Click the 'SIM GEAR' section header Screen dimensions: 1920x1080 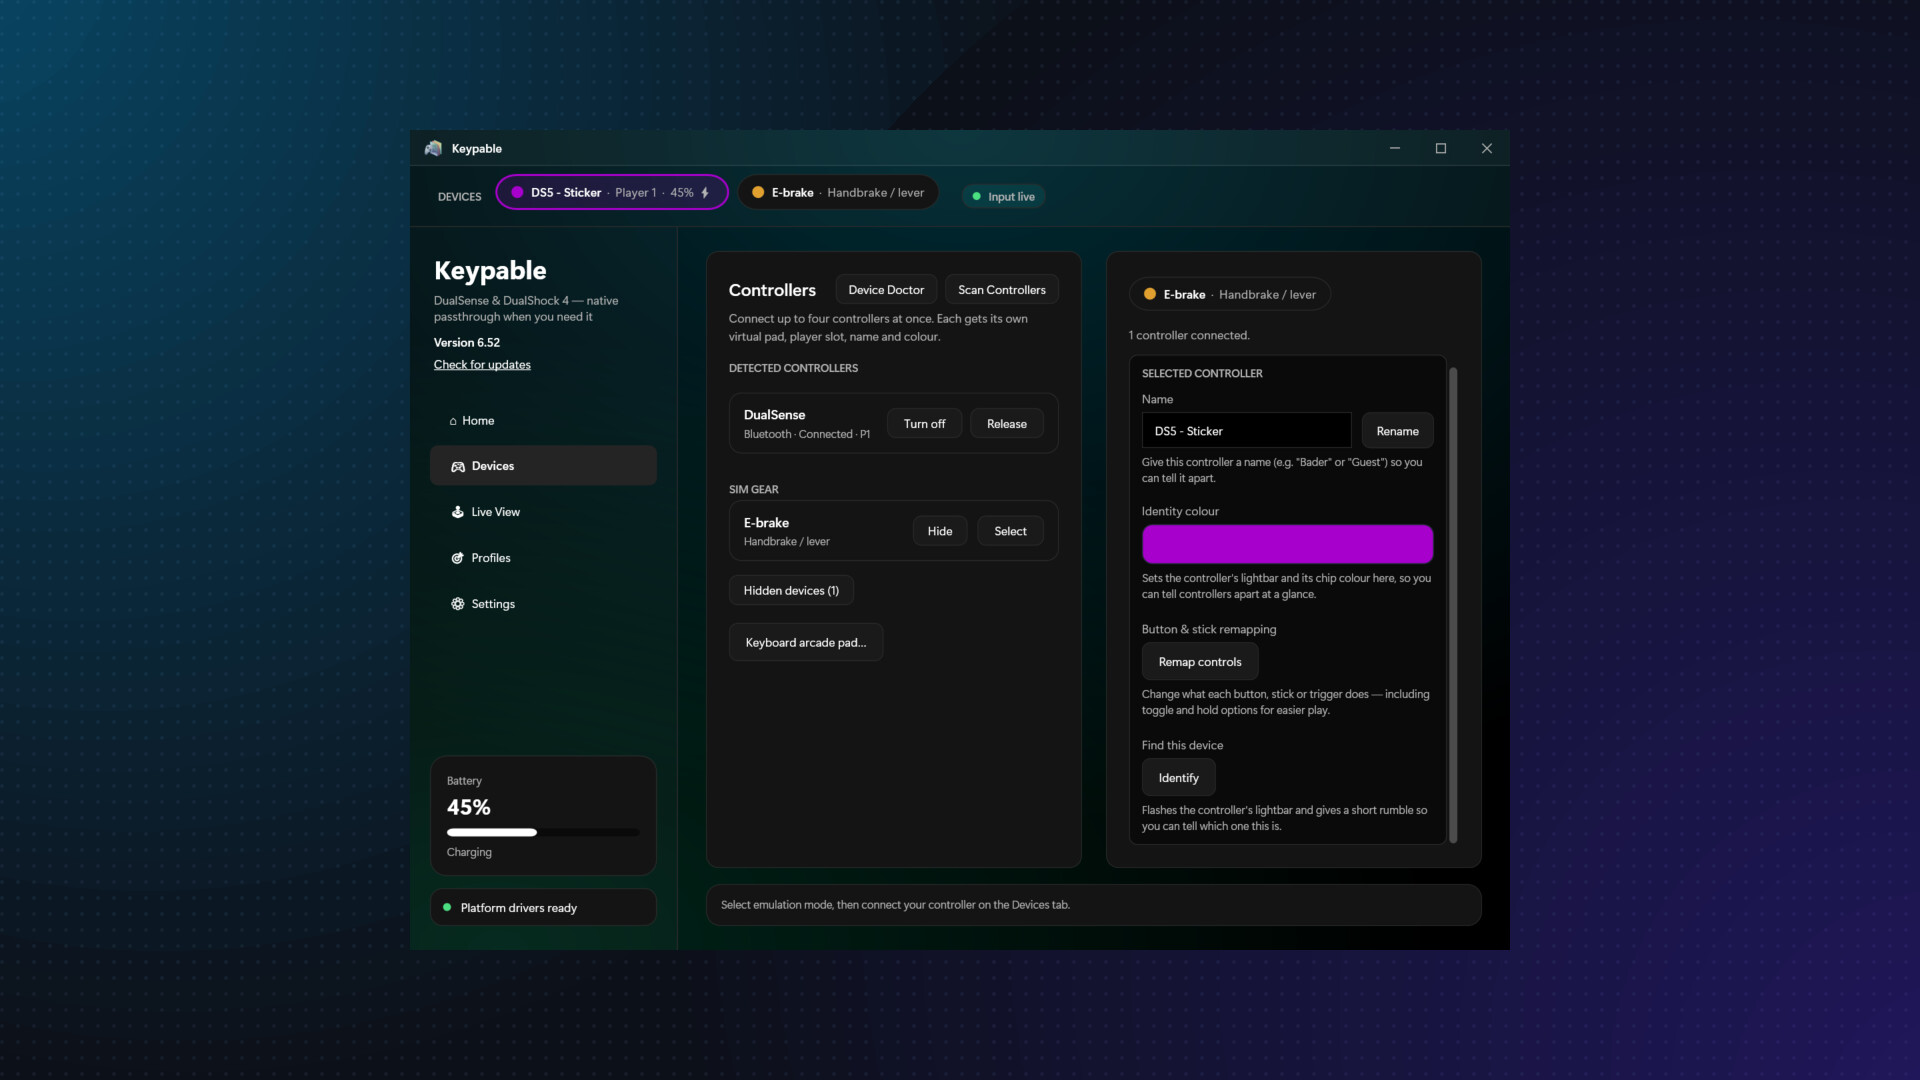(x=753, y=489)
